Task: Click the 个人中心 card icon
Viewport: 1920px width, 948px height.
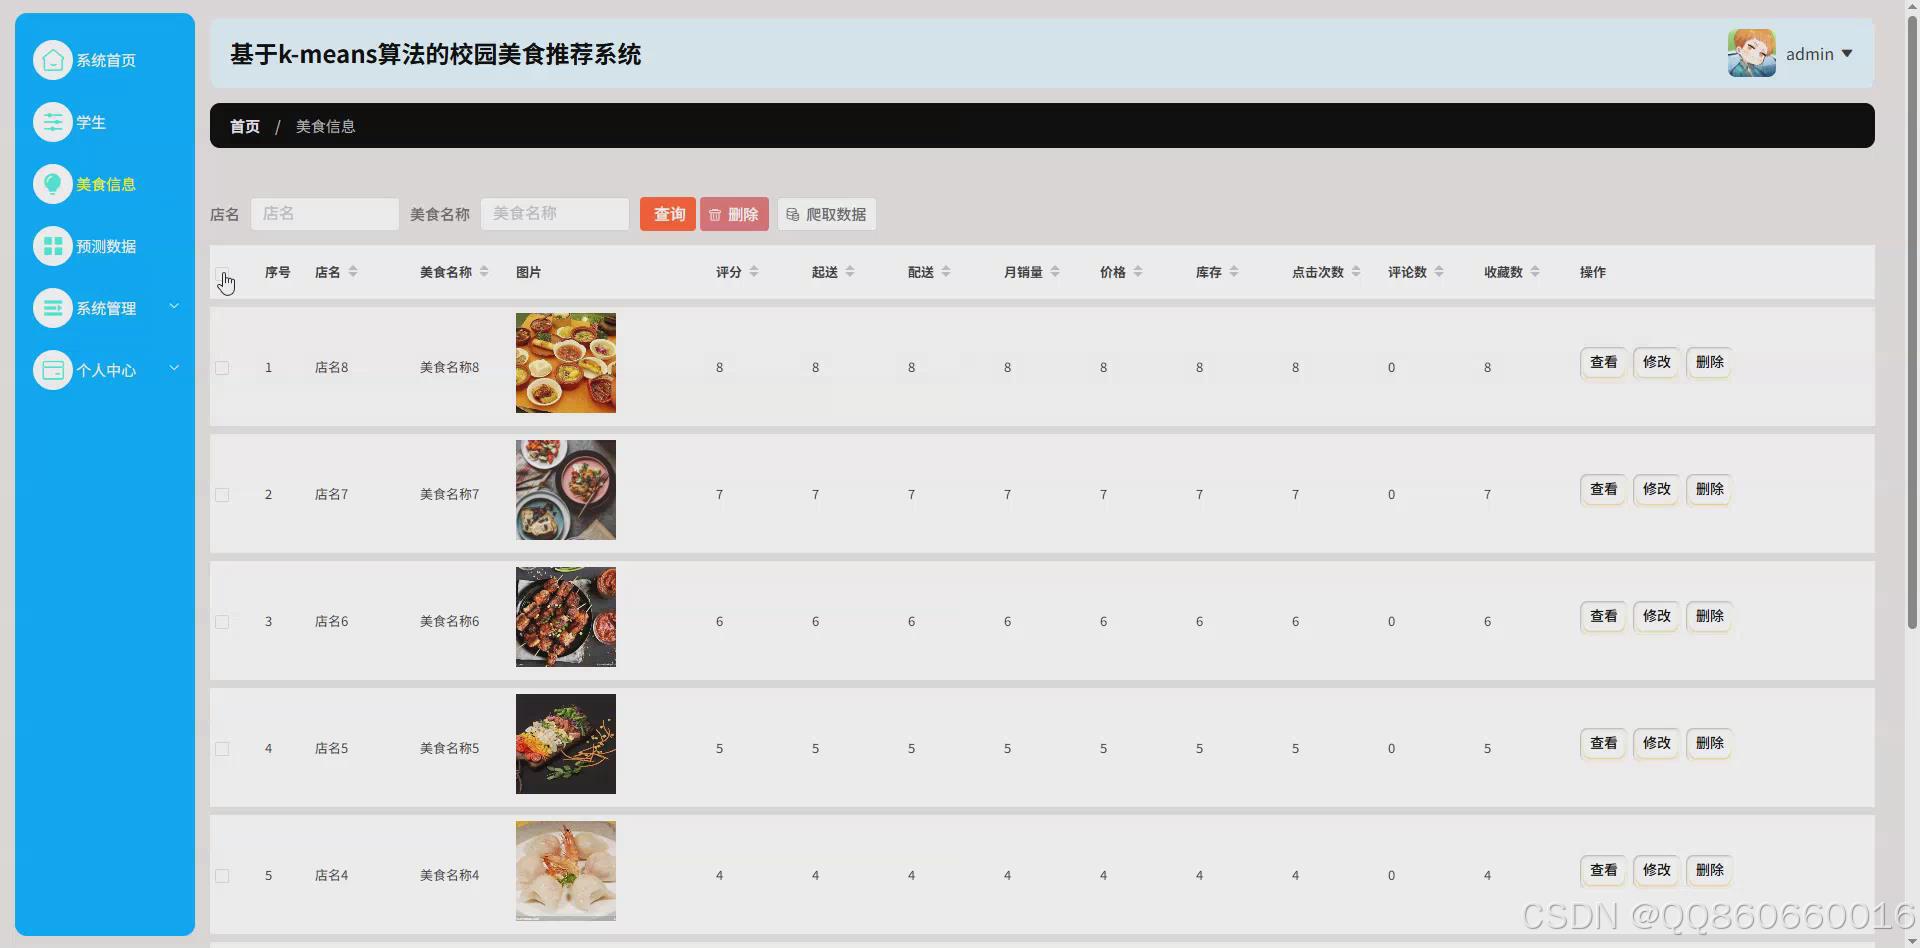Action: pyautogui.click(x=53, y=370)
